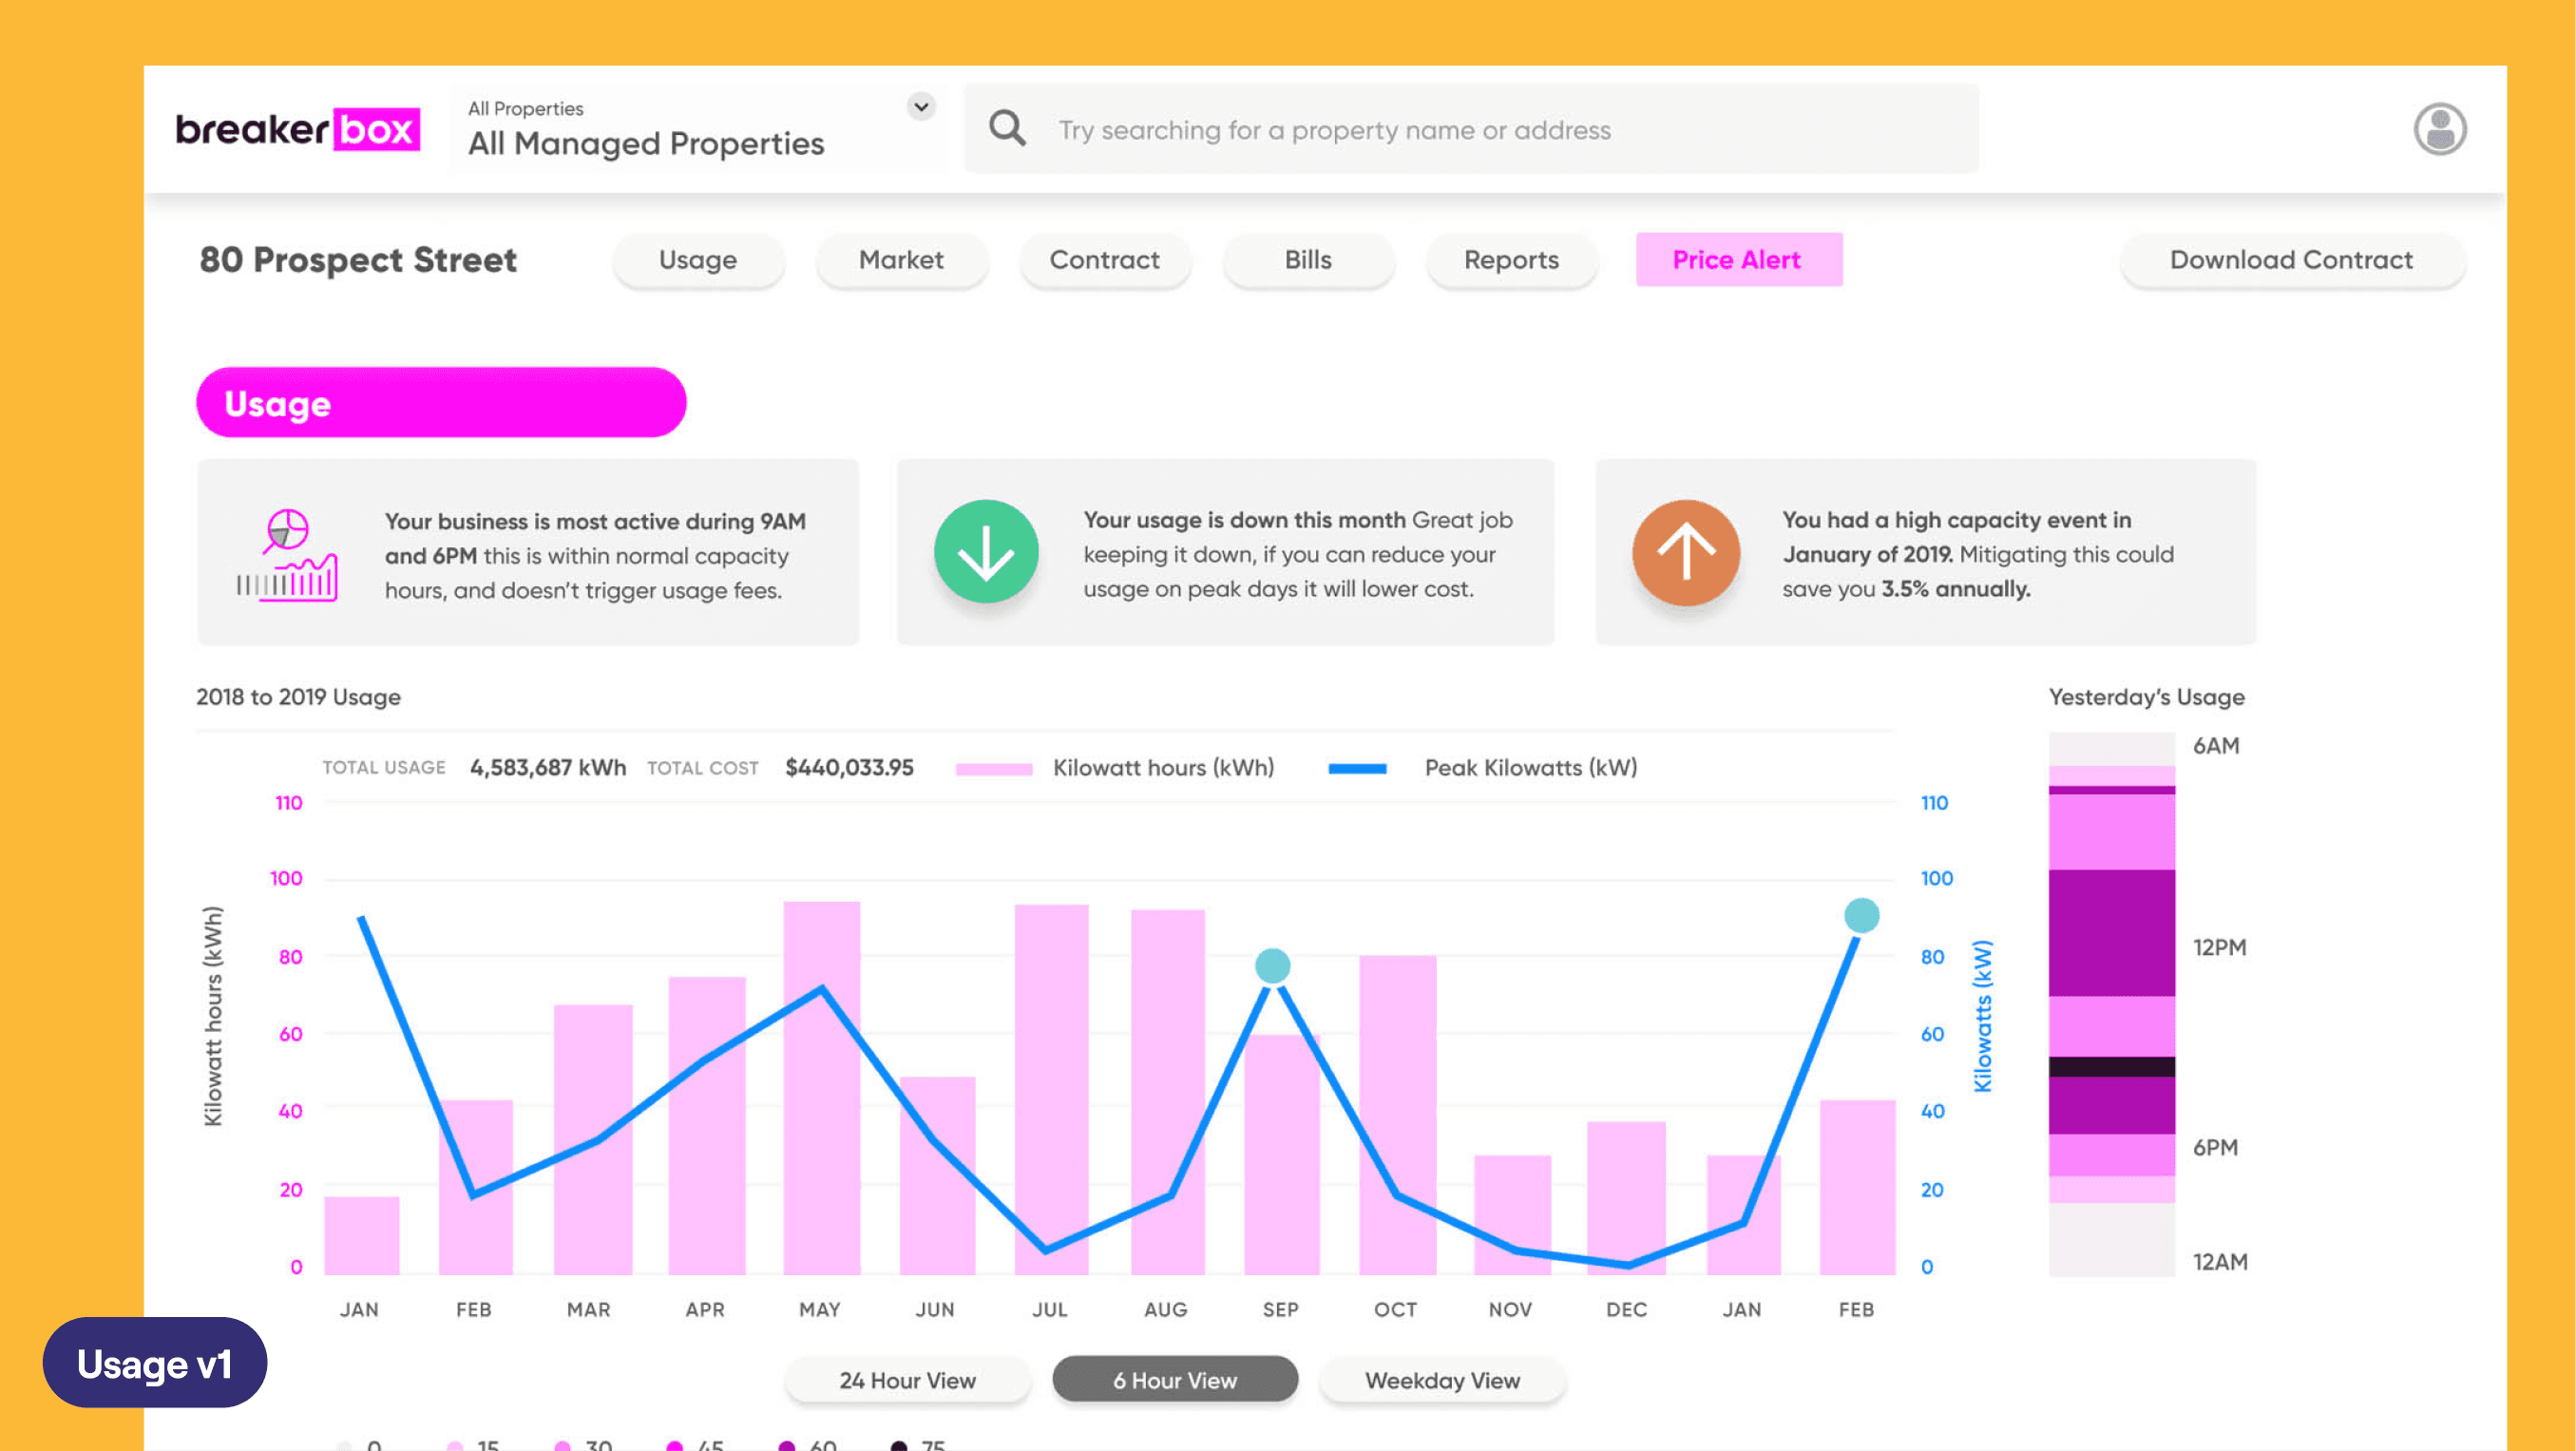Image resolution: width=2576 pixels, height=1451 pixels.
Task: Click the search magnifier icon
Action: [x=1007, y=128]
